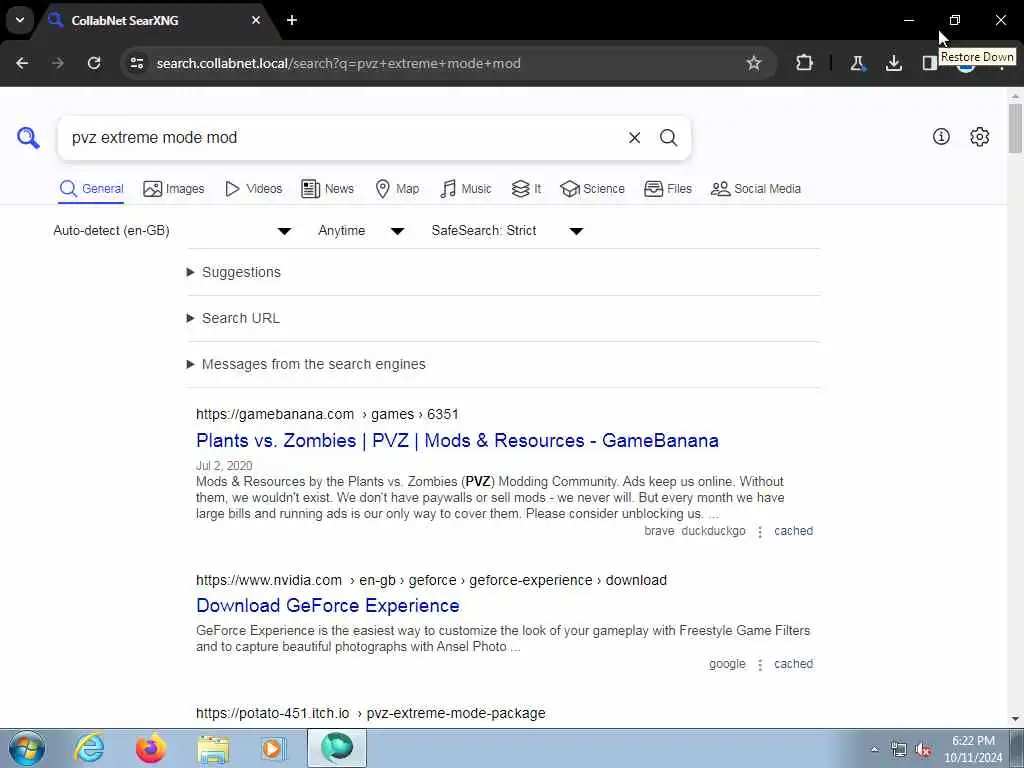Open cached link for GameBanana result
This screenshot has width=1024, height=768.
click(793, 531)
